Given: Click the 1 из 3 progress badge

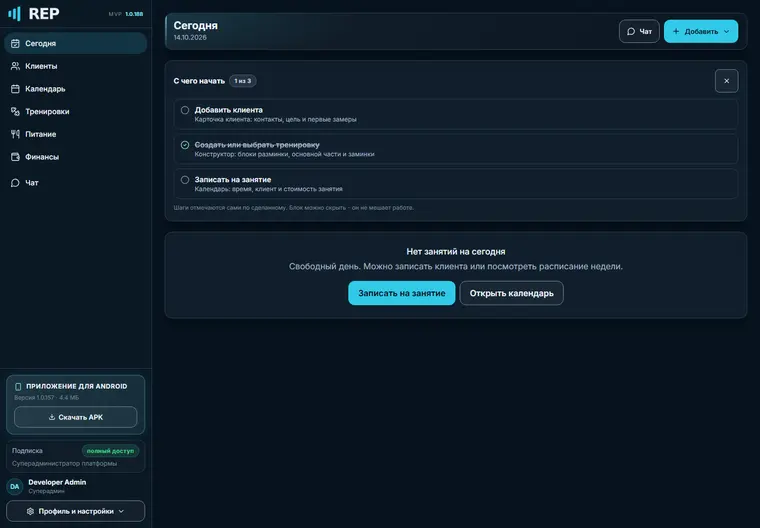Looking at the screenshot, I should pyautogui.click(x=243, y=81).
